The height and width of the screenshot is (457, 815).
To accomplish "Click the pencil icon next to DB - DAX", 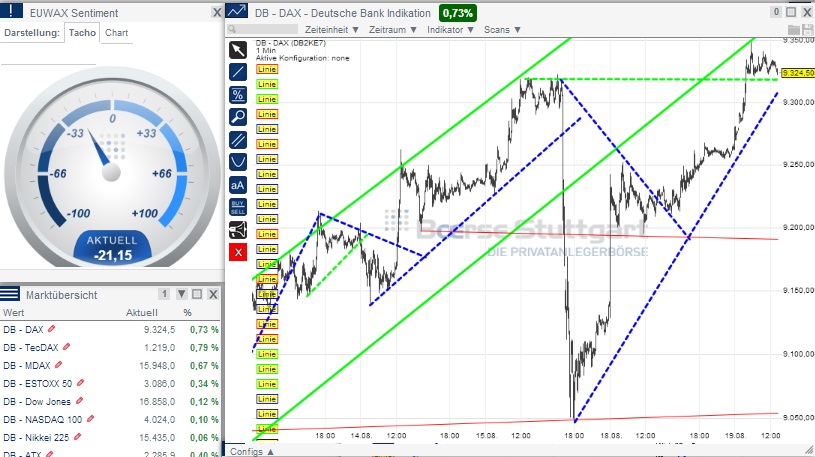I will (x=51, y=329).
